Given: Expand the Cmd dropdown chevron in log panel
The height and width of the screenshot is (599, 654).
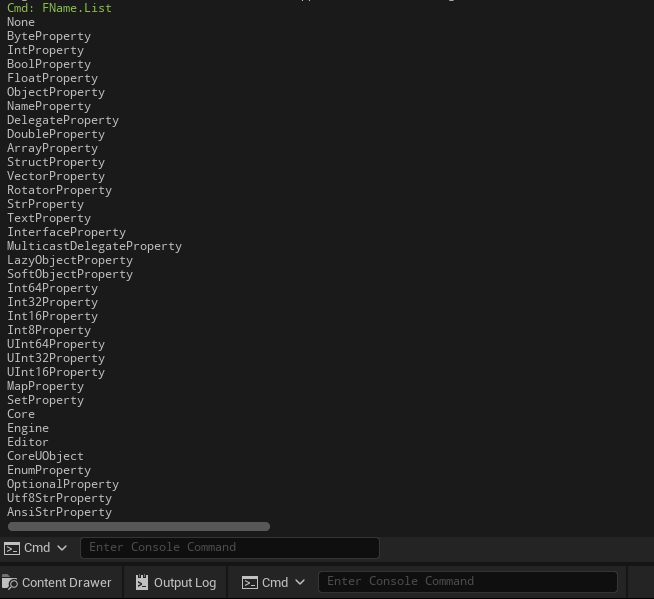Looking at the screenshot, I should [62, 548].
